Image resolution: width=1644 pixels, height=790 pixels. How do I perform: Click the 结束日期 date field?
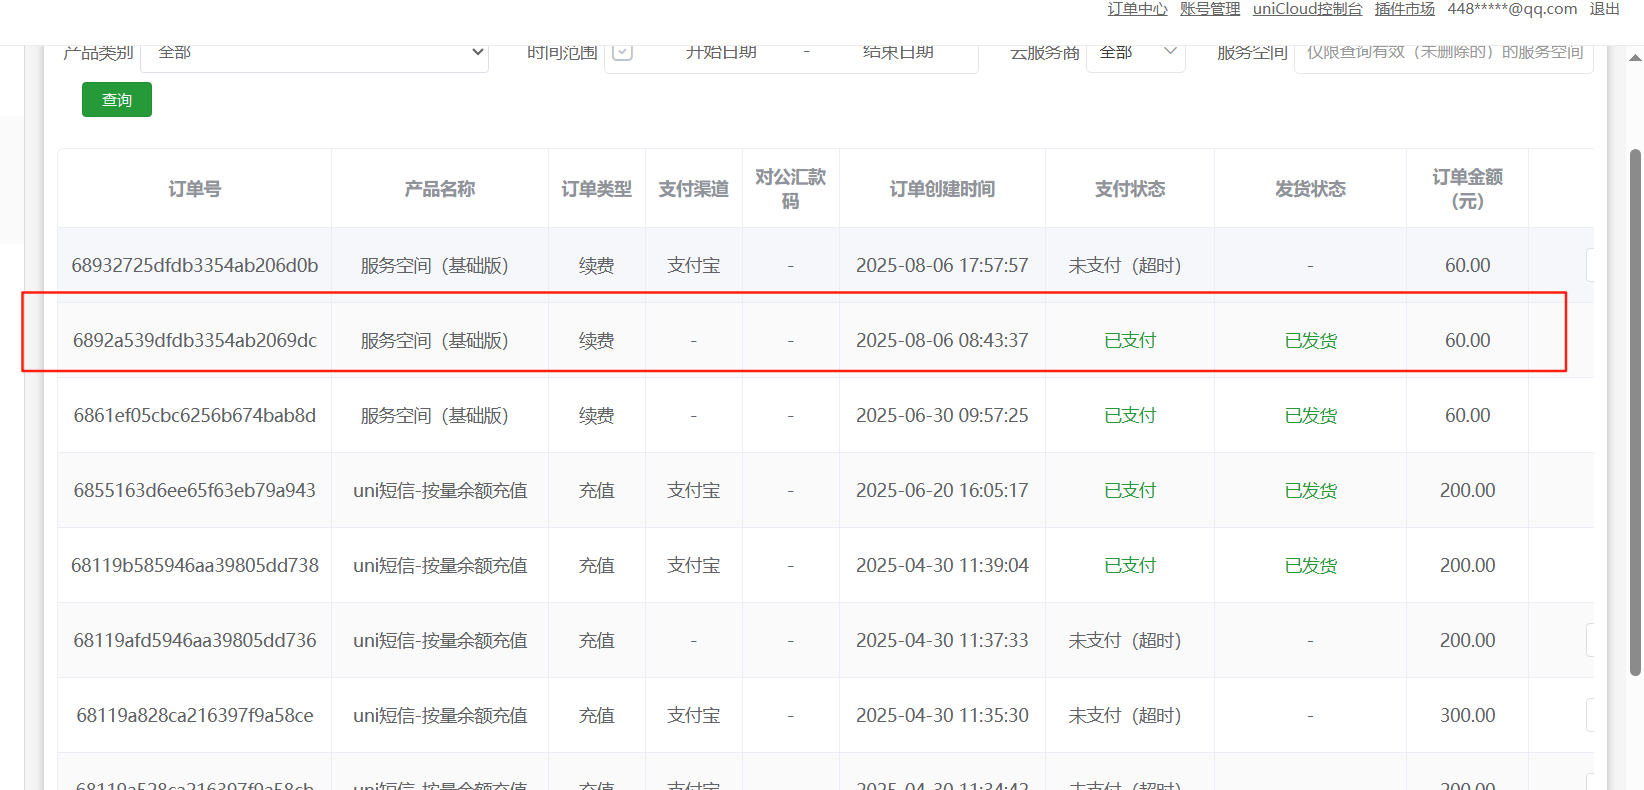[898, 52]
